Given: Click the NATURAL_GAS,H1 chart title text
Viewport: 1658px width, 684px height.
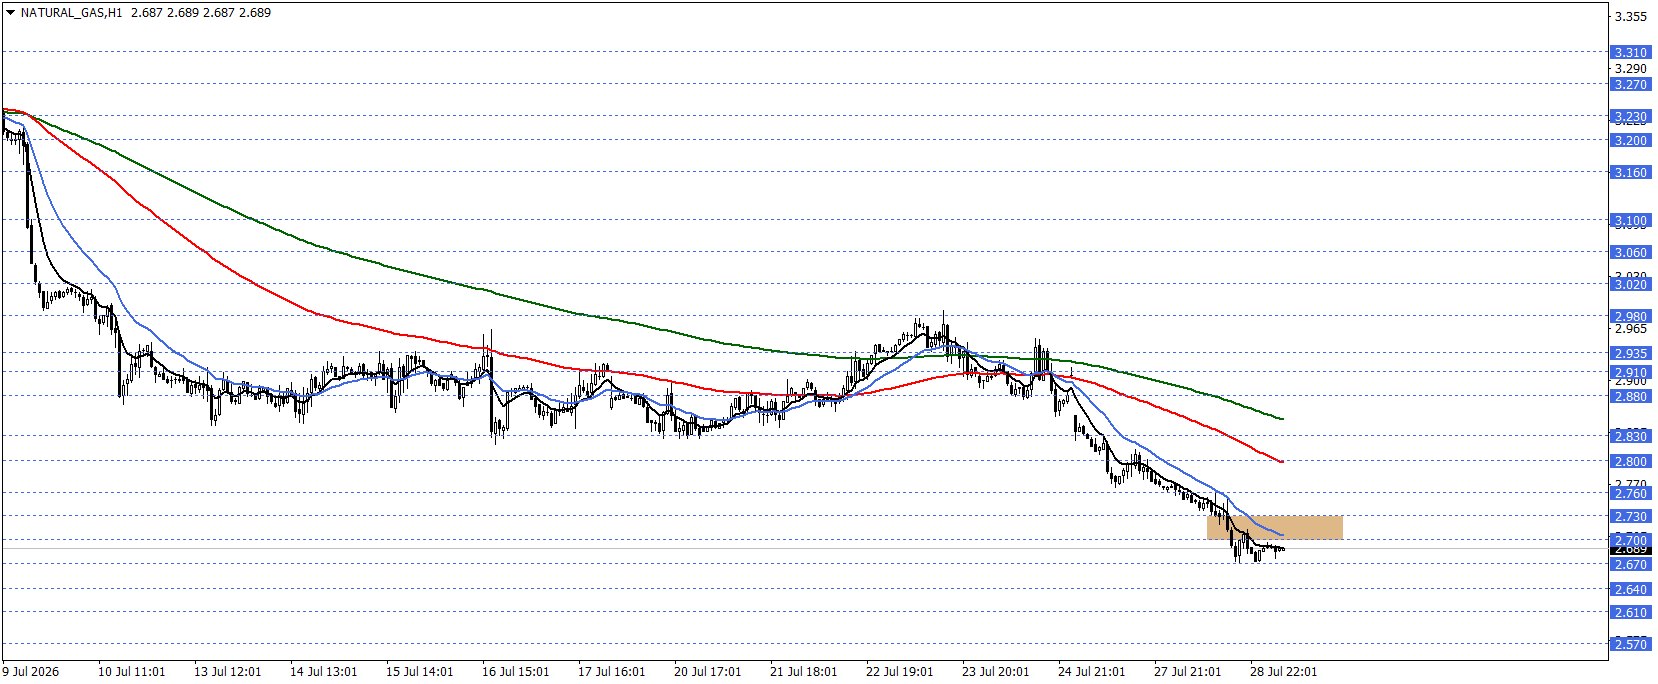Looking at the screenshot, I should (71, 13).
